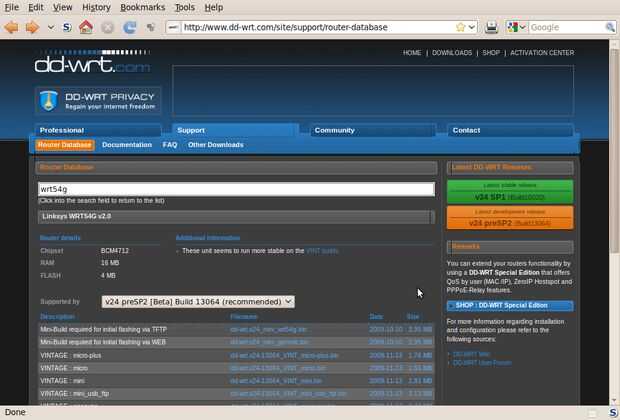Click the address bar URL field
620x420 pixels.
coord(318,27)
